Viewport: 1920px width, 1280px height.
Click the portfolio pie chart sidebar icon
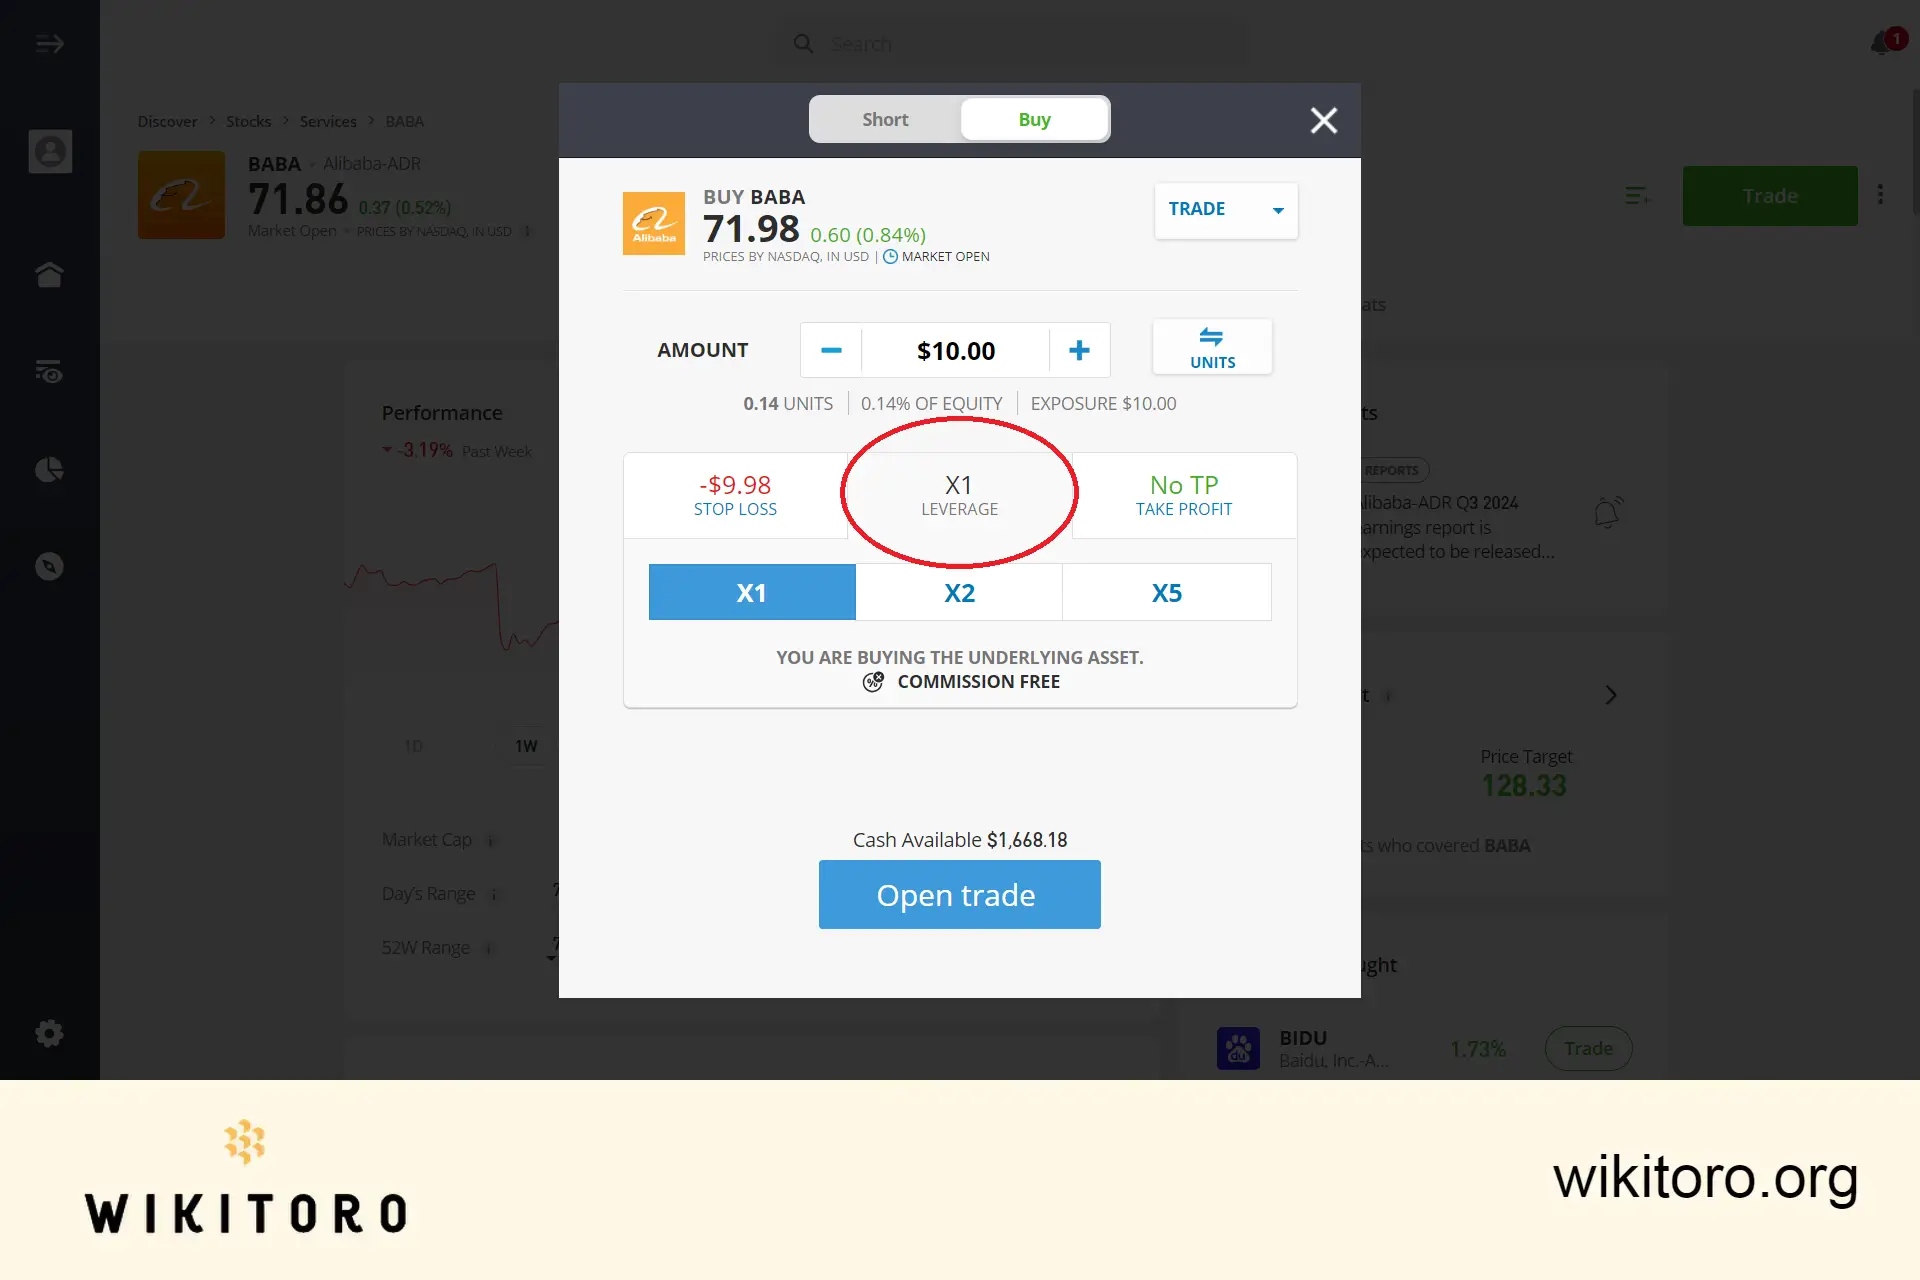pyautogui.click(x=50, y=469)
